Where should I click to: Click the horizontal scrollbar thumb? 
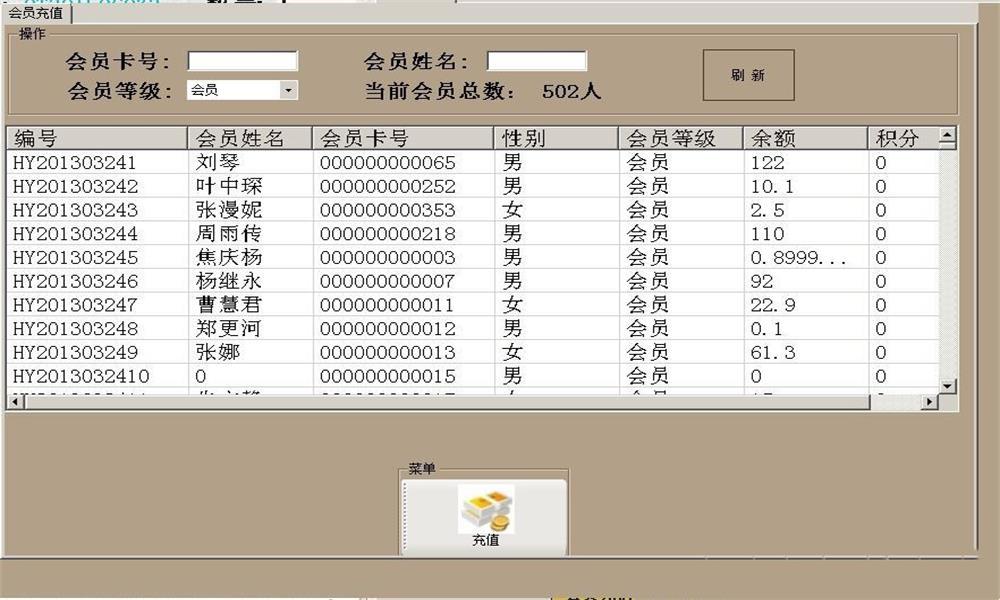pyautogui.click(x=447, y=402)
